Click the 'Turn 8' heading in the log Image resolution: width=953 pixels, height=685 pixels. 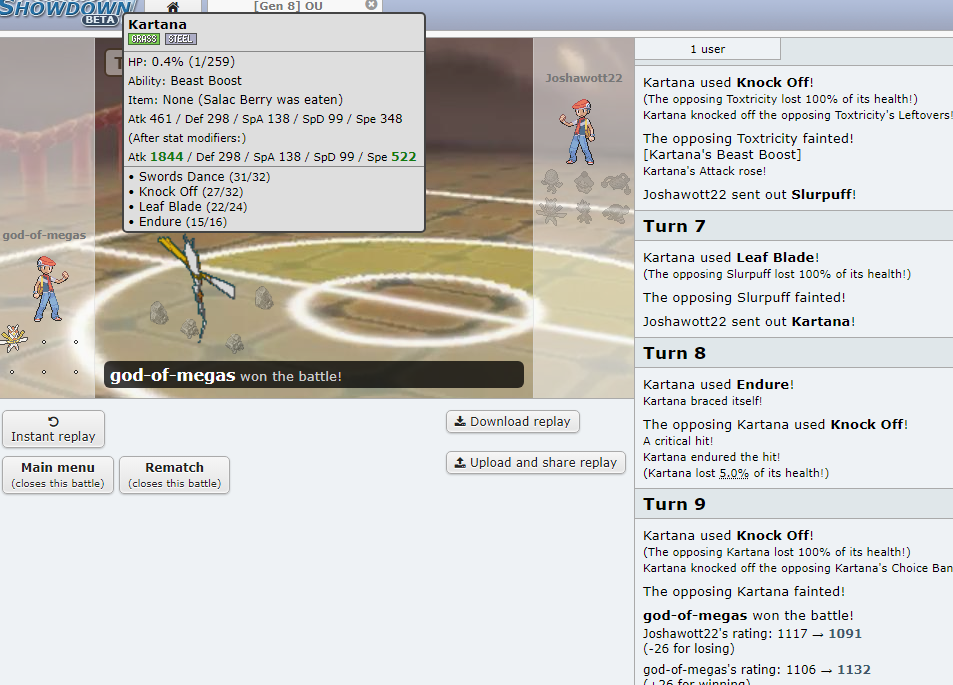pyautogui.click(x=674, y=353)
